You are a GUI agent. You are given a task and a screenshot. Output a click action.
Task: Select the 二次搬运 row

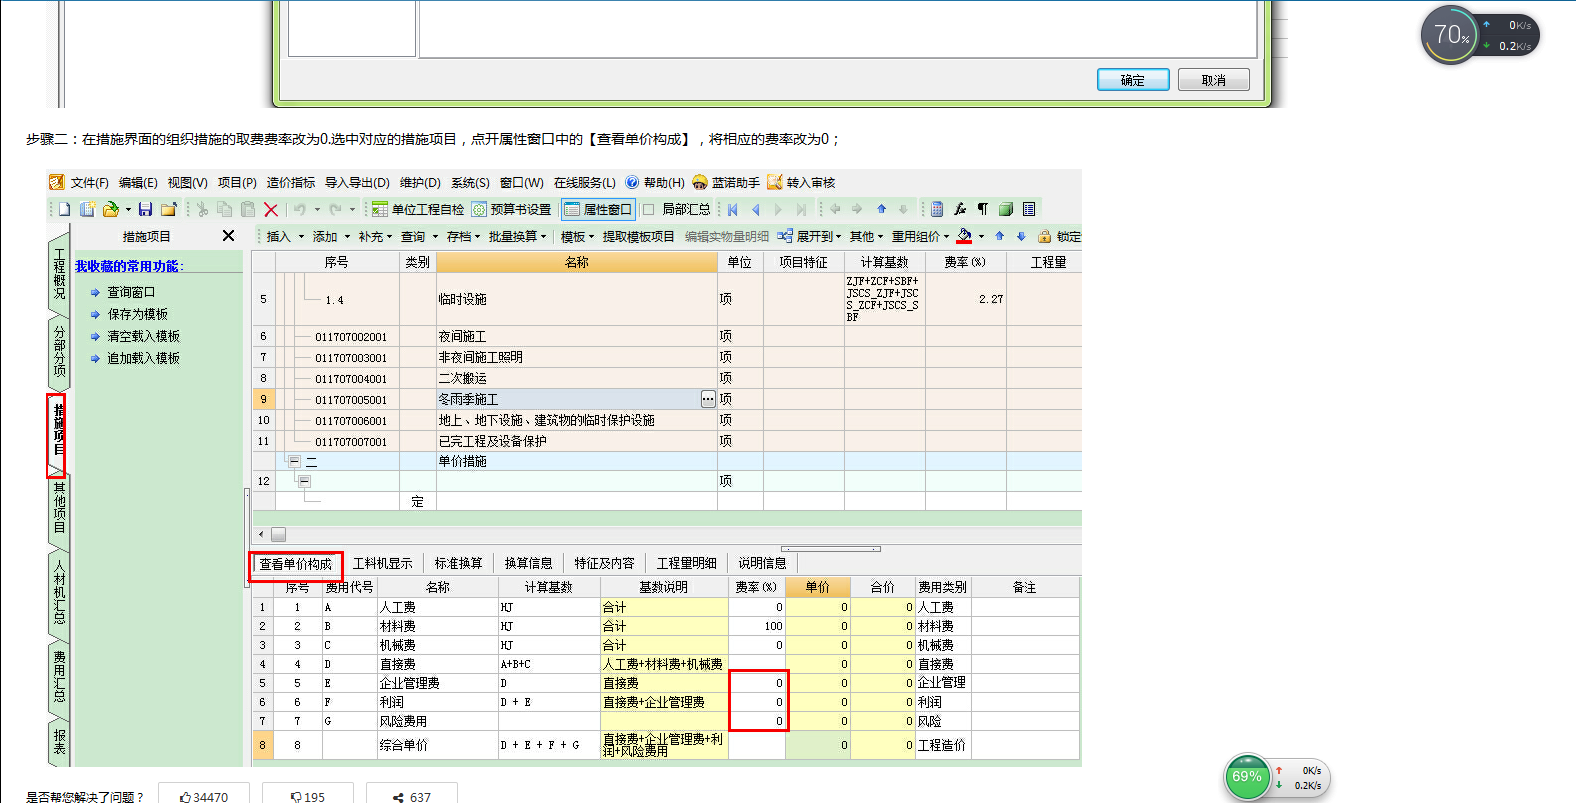667,378
